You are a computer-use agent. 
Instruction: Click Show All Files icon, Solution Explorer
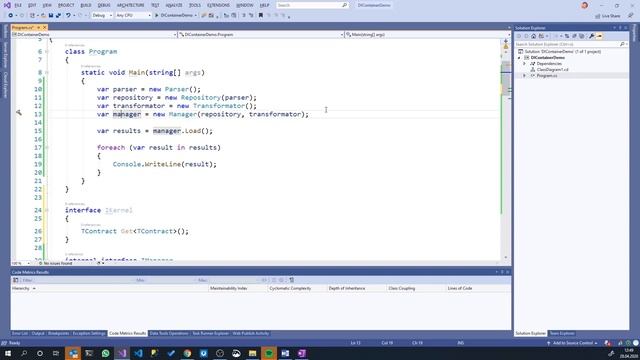pyautogui.click(x=582, y=36)
